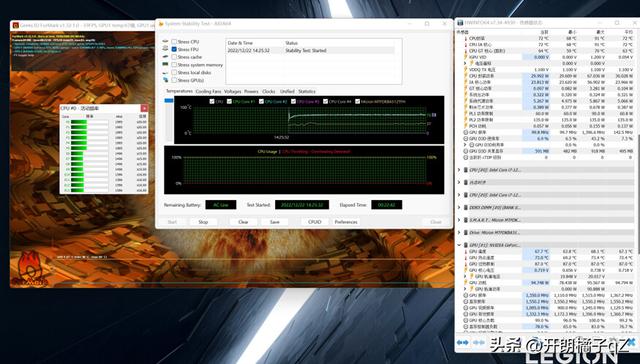Click the HWiNFO64 title bar icon
The height and width of the screenshot is (364, 640).
click(460, 23)
